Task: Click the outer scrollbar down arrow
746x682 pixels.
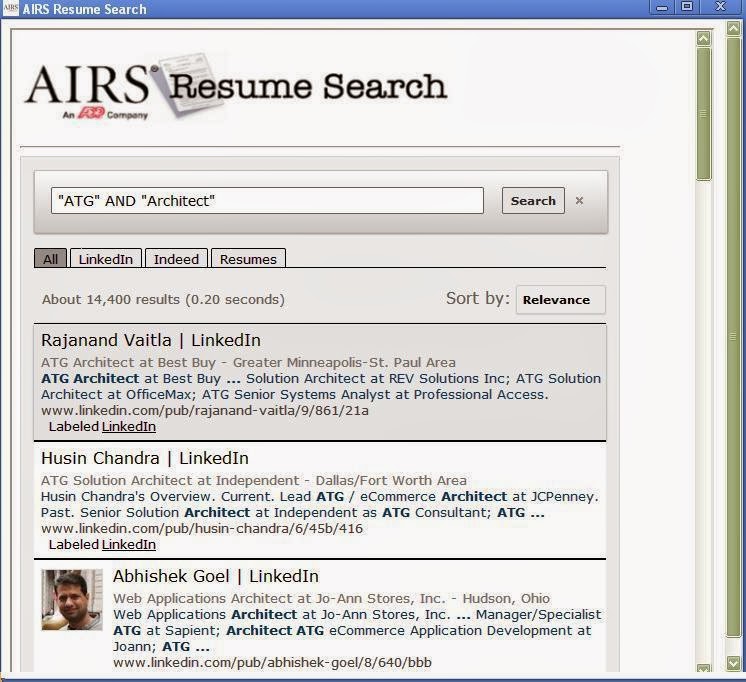Action: tap(734, 662)
